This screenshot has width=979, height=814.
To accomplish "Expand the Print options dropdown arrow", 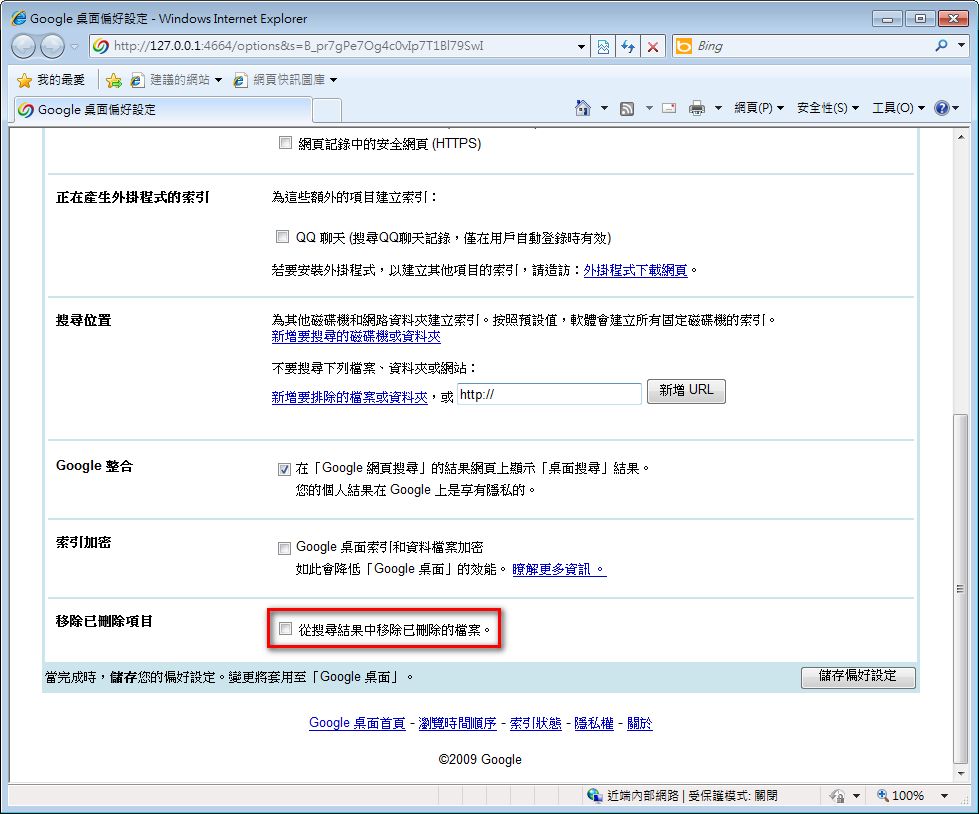I will pos(718,108).
